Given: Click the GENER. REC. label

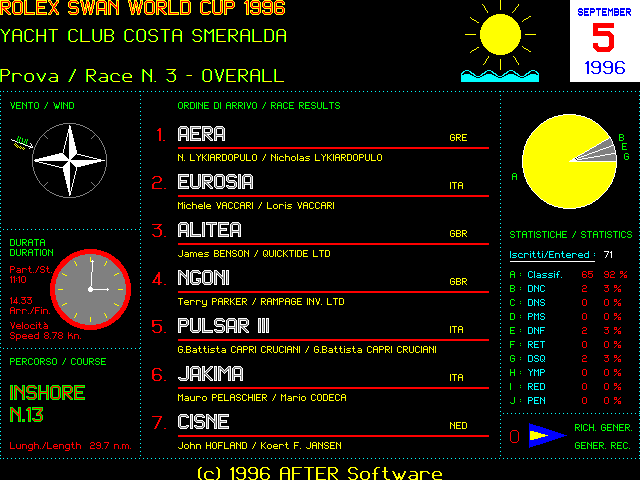Looking at the screenshot, I should pos(602,446).
